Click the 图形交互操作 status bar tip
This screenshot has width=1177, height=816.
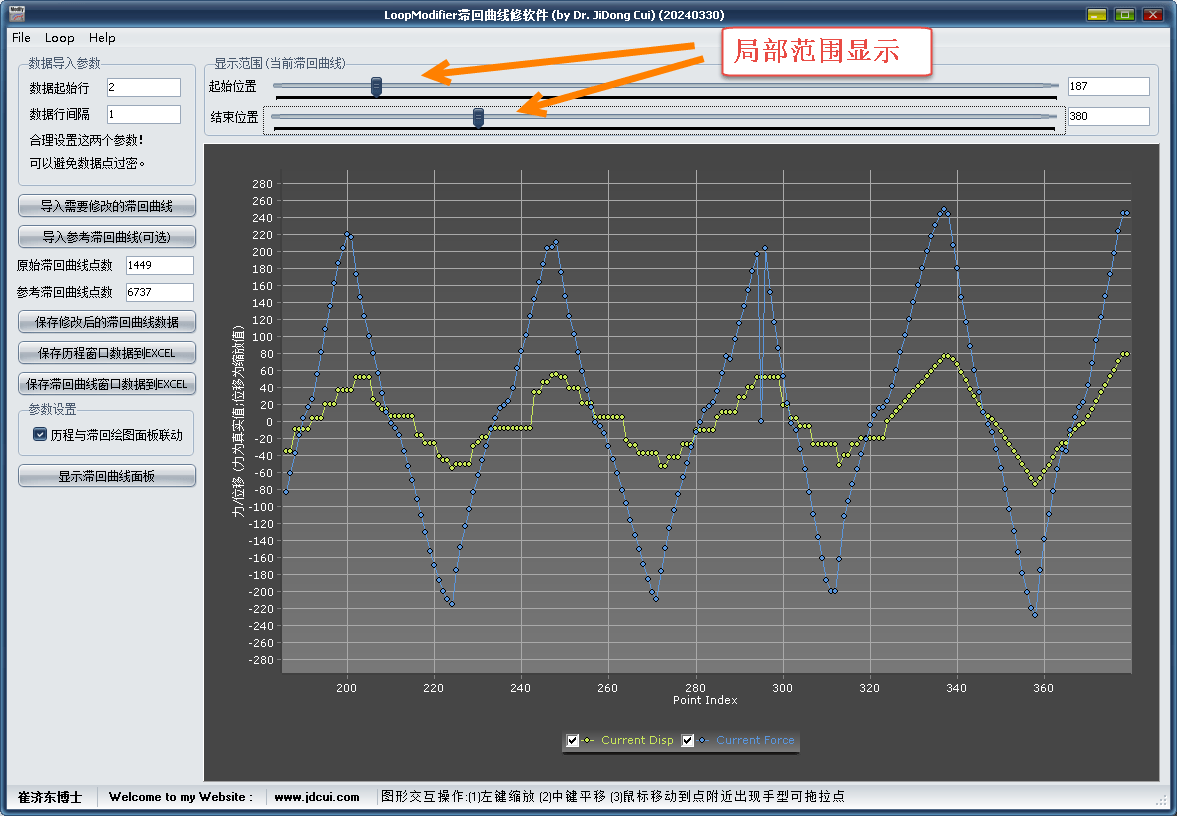point(613,796)
